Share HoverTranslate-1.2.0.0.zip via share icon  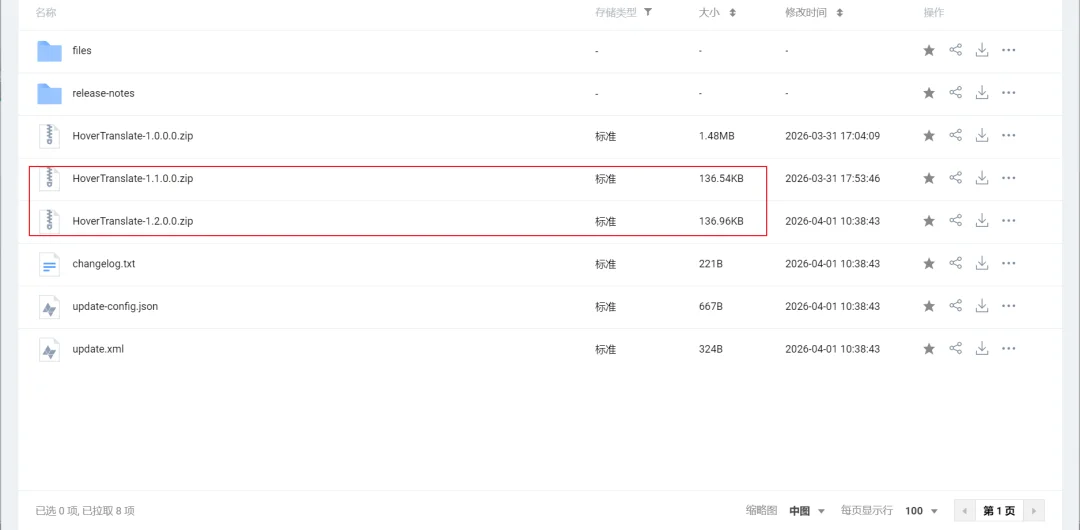click(x=955, y=221)
